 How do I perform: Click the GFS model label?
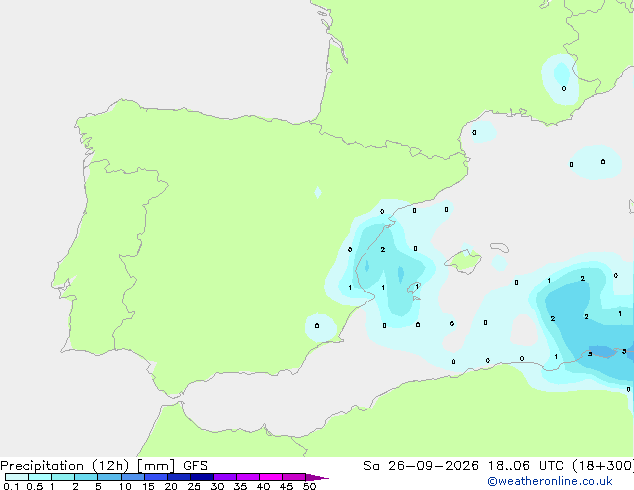click(195, 466)
